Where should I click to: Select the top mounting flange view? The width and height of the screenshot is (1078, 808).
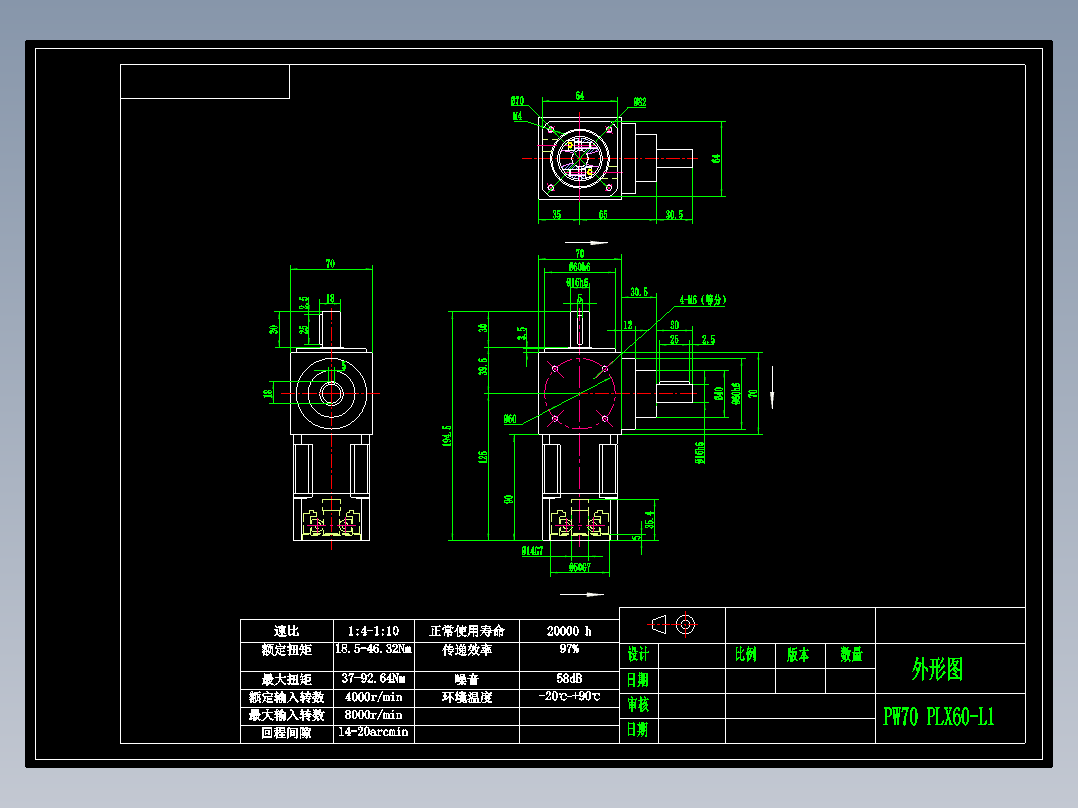pos(580,160)
